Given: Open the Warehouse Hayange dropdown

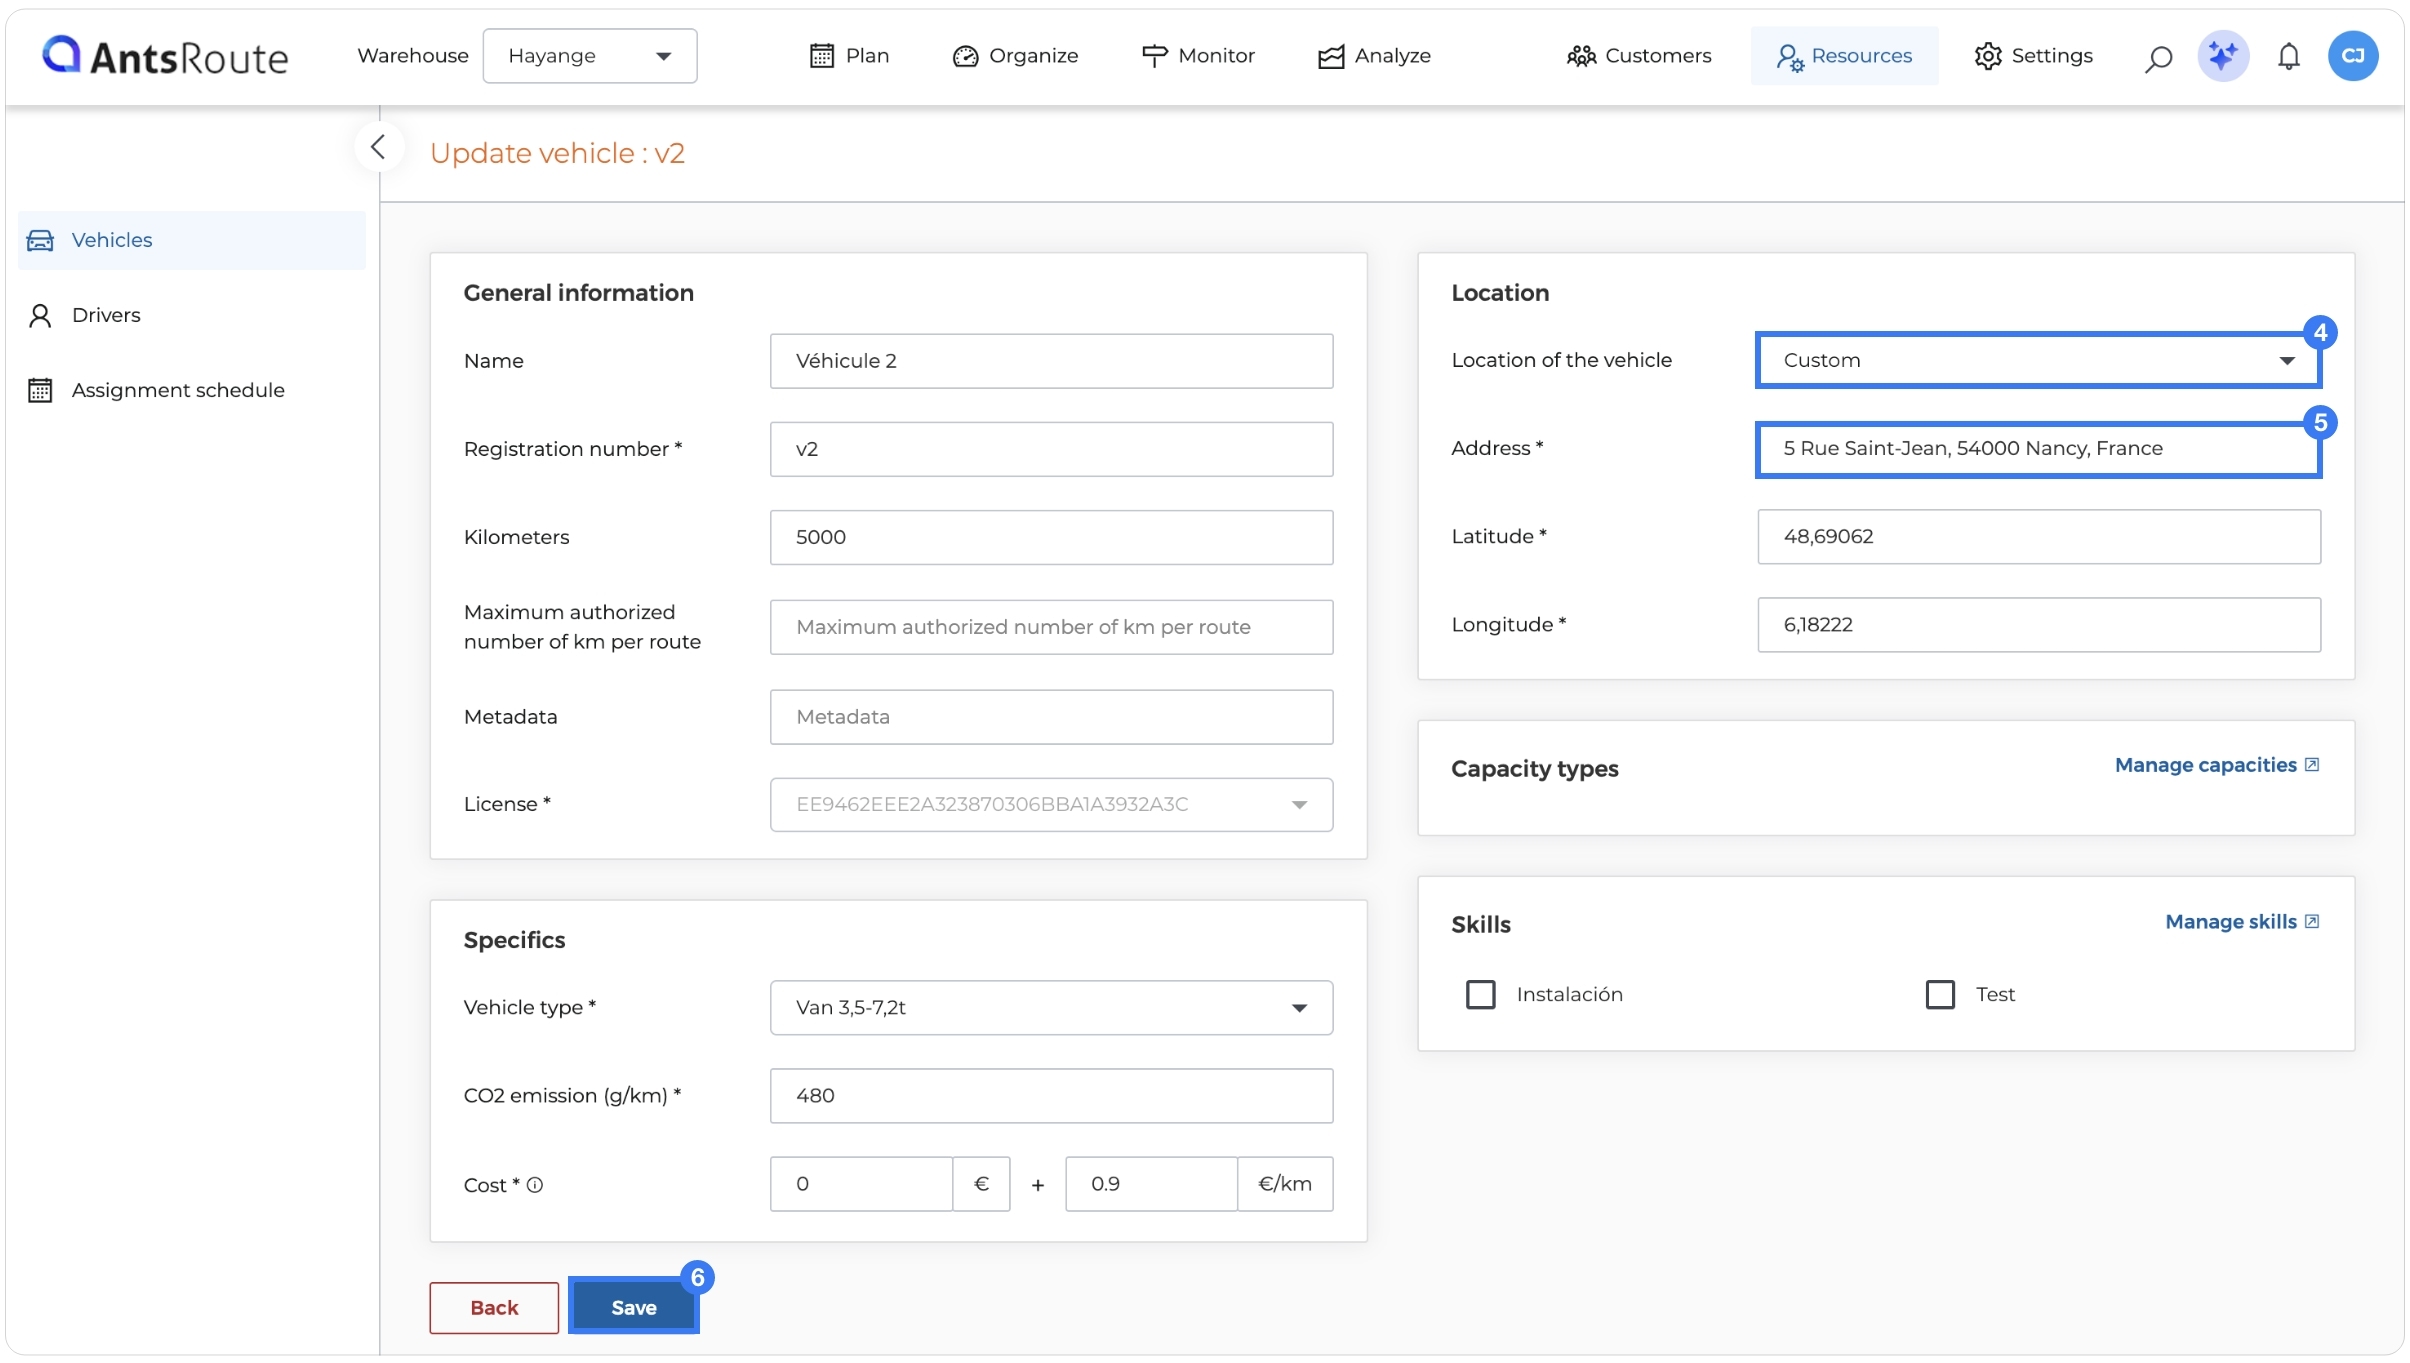Looking at the screenshot, I should tap(590, 56).
